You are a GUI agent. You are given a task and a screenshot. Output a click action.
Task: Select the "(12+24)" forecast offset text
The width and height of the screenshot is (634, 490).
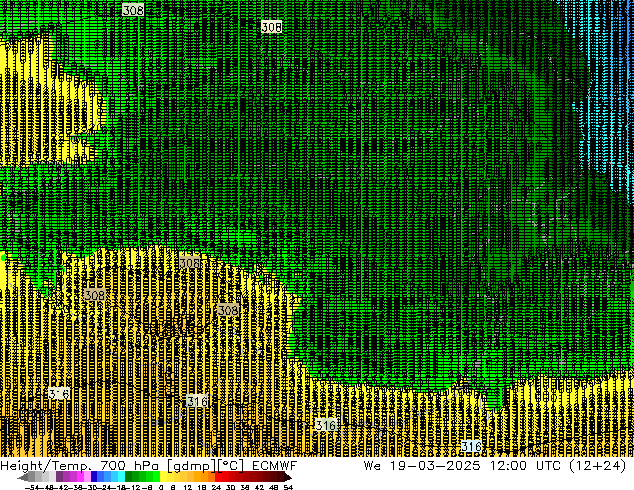click(598, 466)
